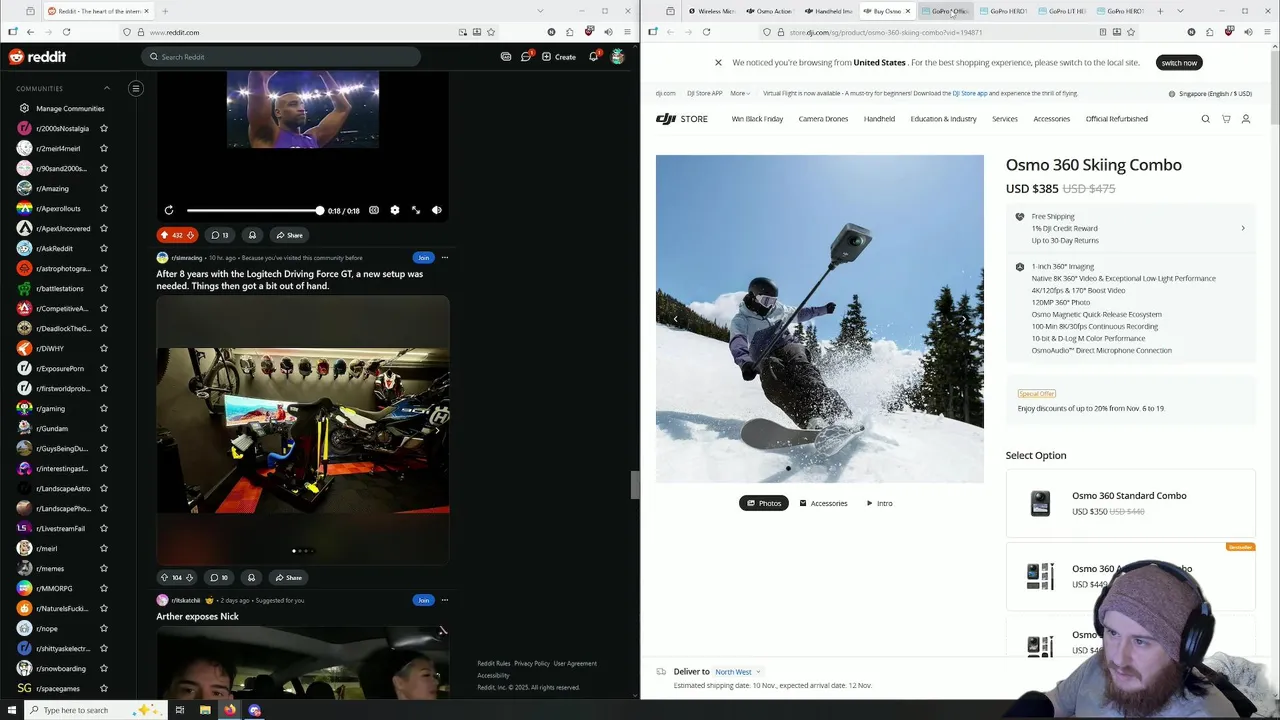Open the 13 comments button
The width and height of the screenshot is (1280, 720).
[219, 235]
